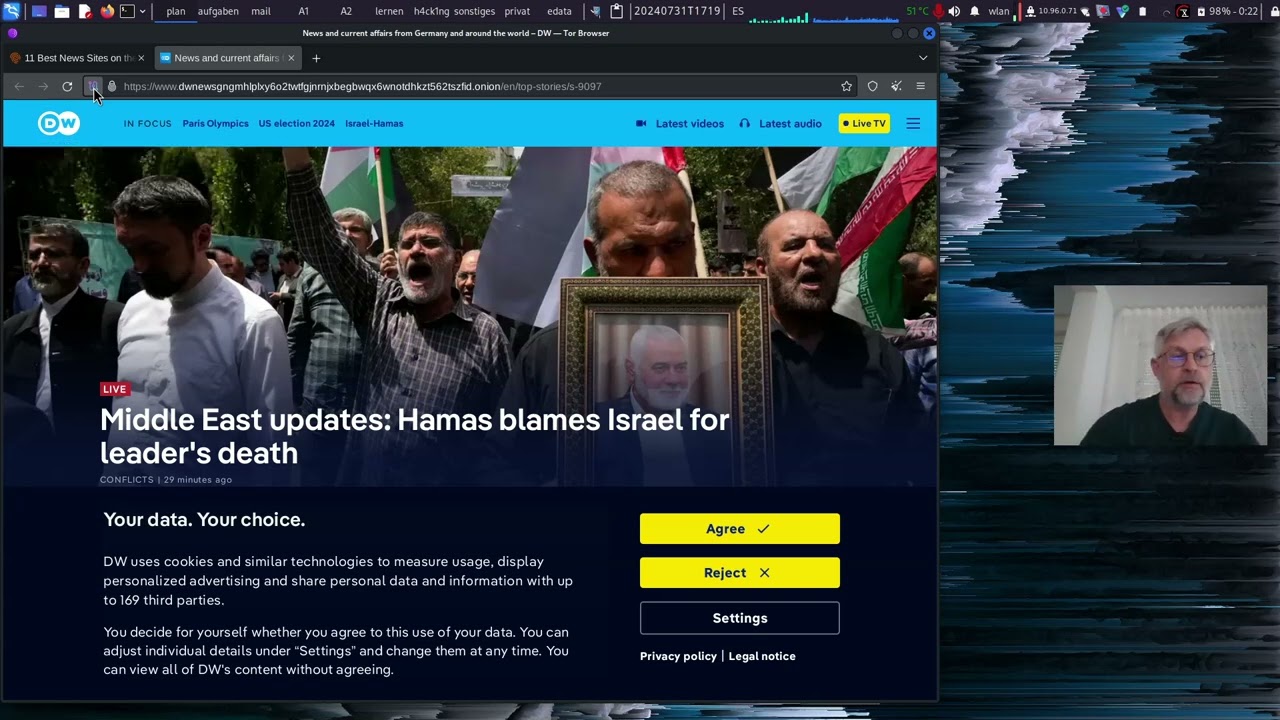Click the red LIVE badge

coord(115,389)
